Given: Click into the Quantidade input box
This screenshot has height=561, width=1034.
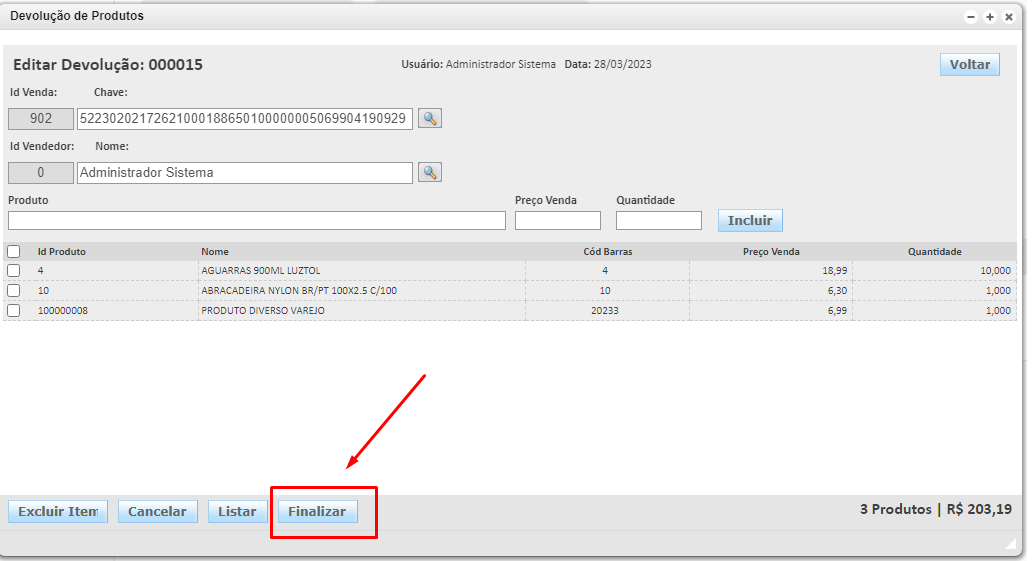Looking at the screenshot, I should pyautogui.click(x=658, y=221).
